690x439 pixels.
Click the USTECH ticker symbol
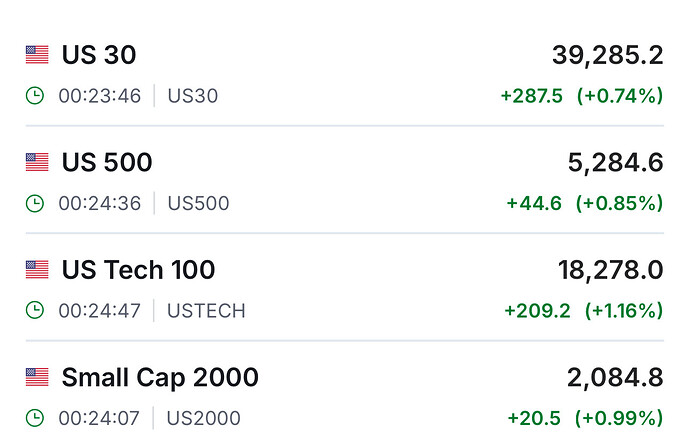(x=207, y=311)
